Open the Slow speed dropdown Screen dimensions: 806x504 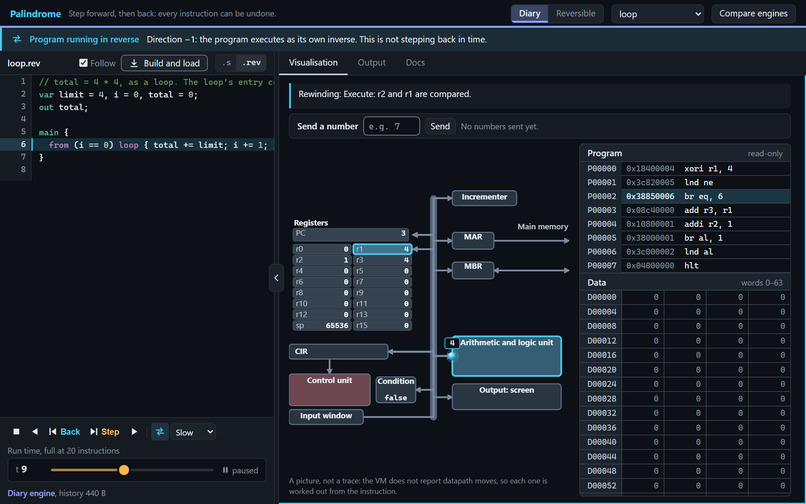click(x=193, y=432)
